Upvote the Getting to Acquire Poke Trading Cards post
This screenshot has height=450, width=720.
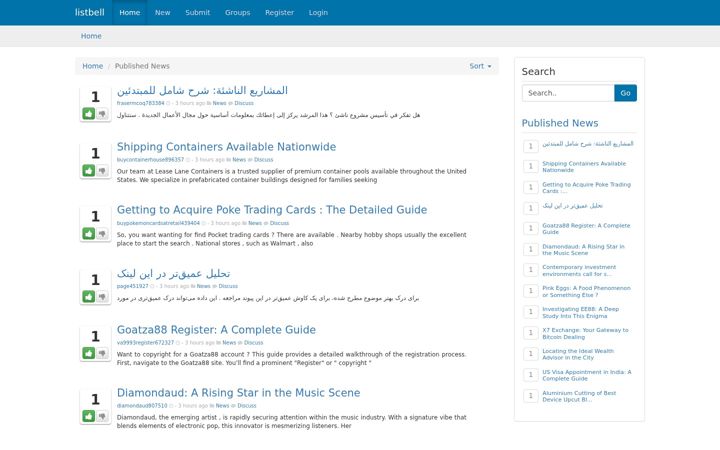(89, 234)
